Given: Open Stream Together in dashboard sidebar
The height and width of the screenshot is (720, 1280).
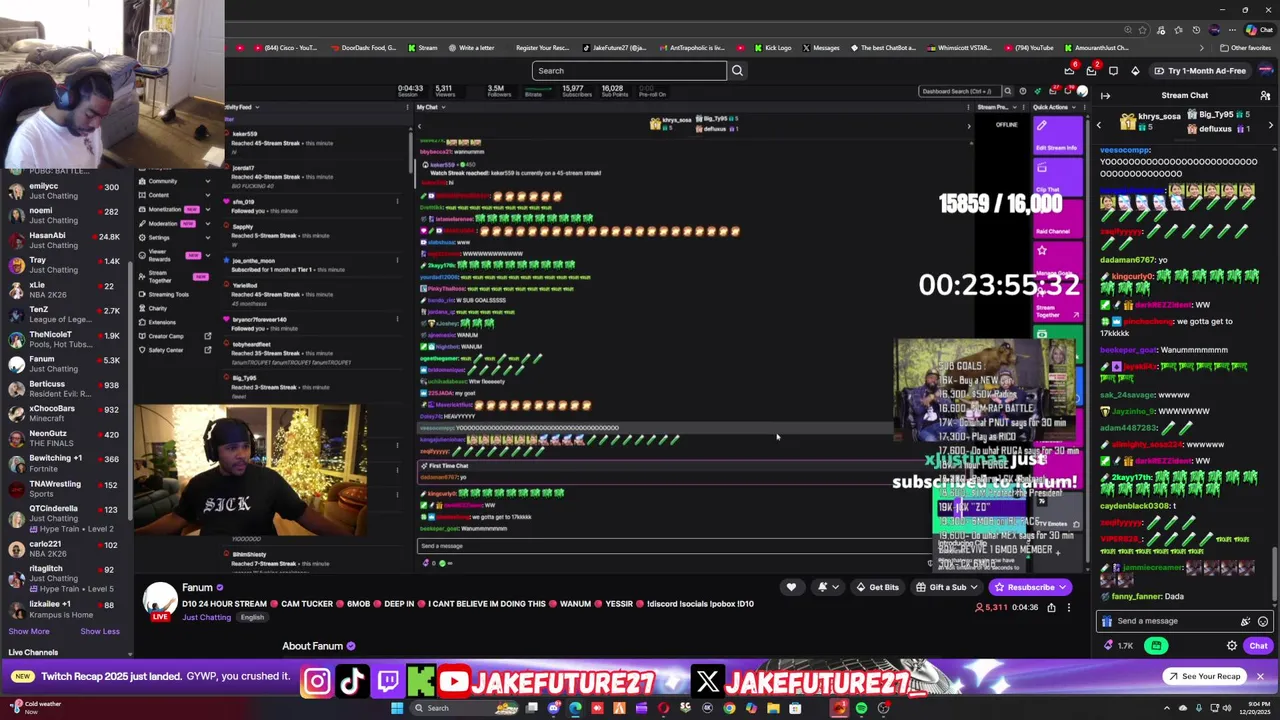Looking at the screenshot, I should coord(160,276).
